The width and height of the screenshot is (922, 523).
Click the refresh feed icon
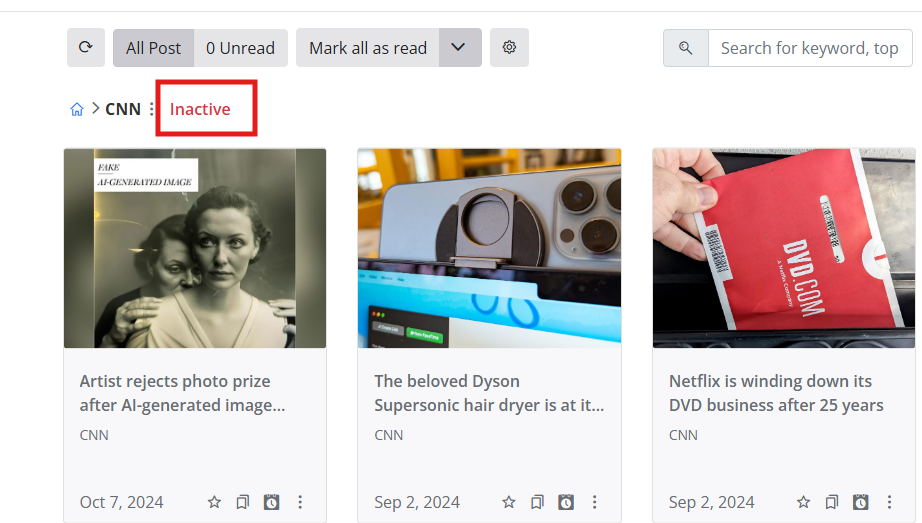point(86,48)
